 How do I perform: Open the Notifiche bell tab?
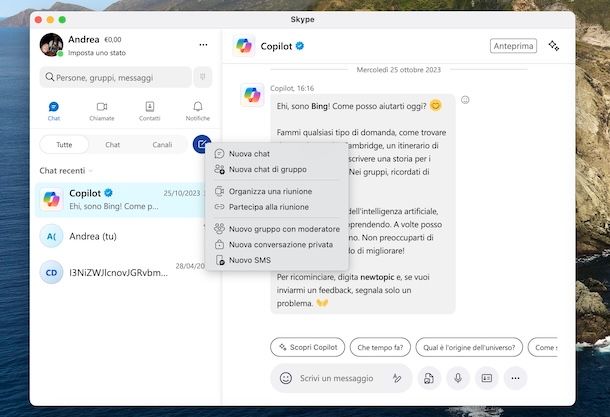[x=198, y=111]
